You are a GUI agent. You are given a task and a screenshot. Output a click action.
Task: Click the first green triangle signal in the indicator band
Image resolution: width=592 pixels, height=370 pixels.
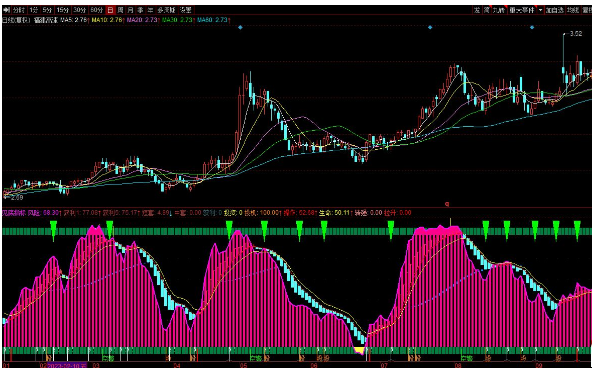(53, 231)
